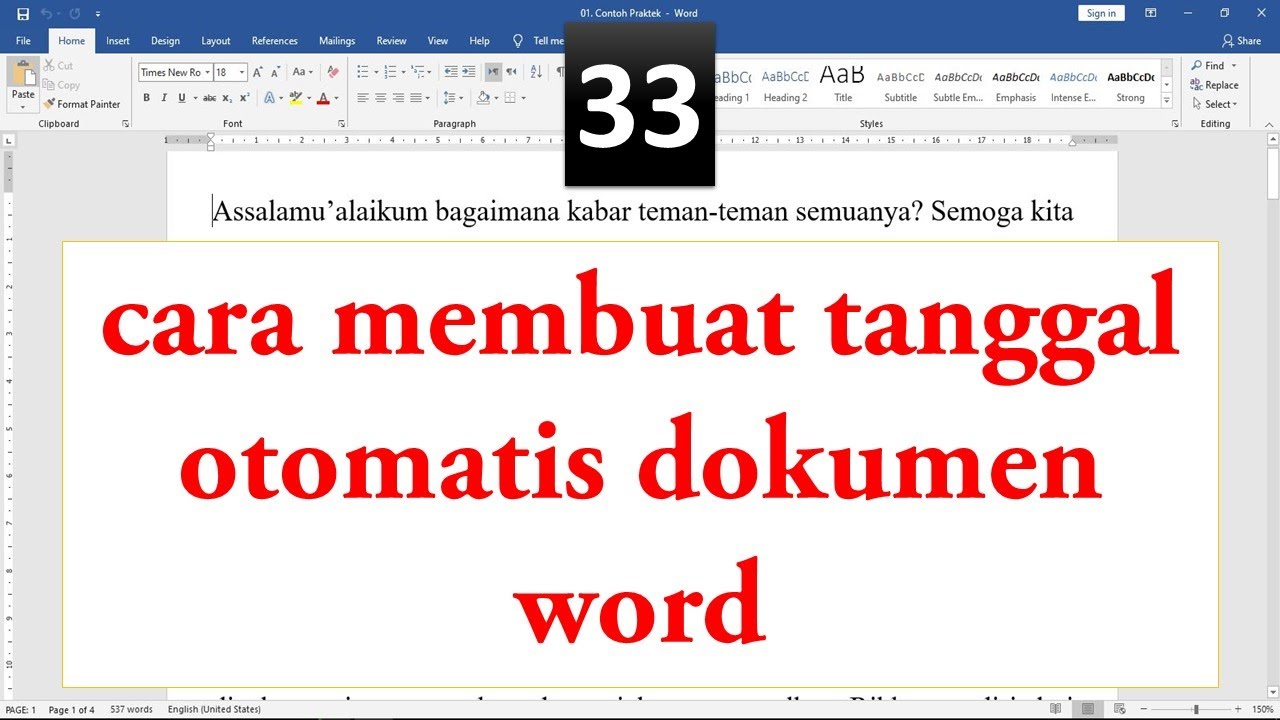Viewport: 1280px width, 720px height.
Task: Switch to Web Layout view icon
Action: click(x=1120, y=710)
